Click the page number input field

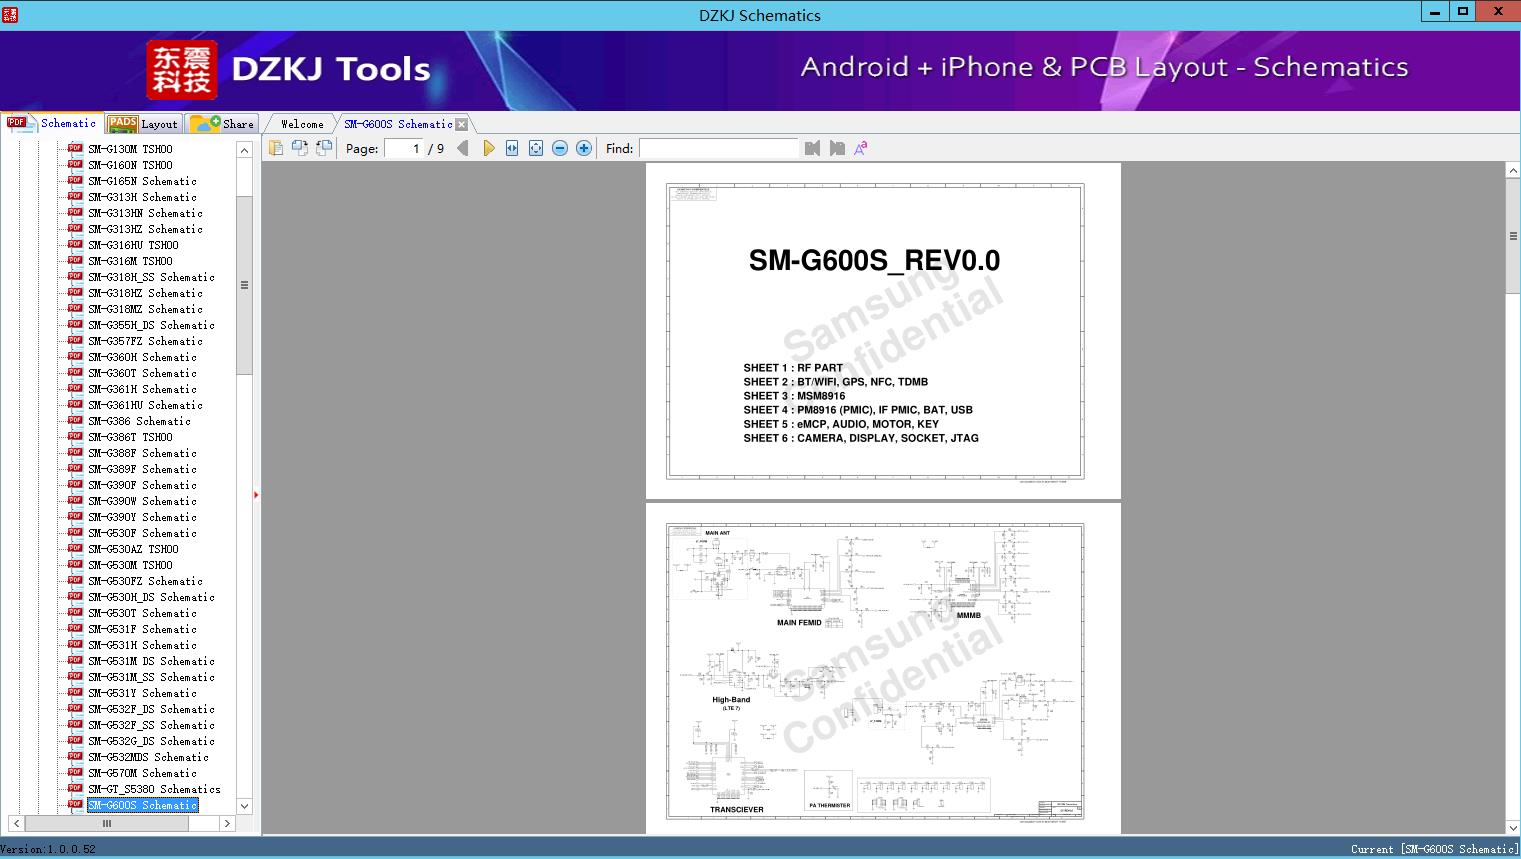[x=403, y=148]
